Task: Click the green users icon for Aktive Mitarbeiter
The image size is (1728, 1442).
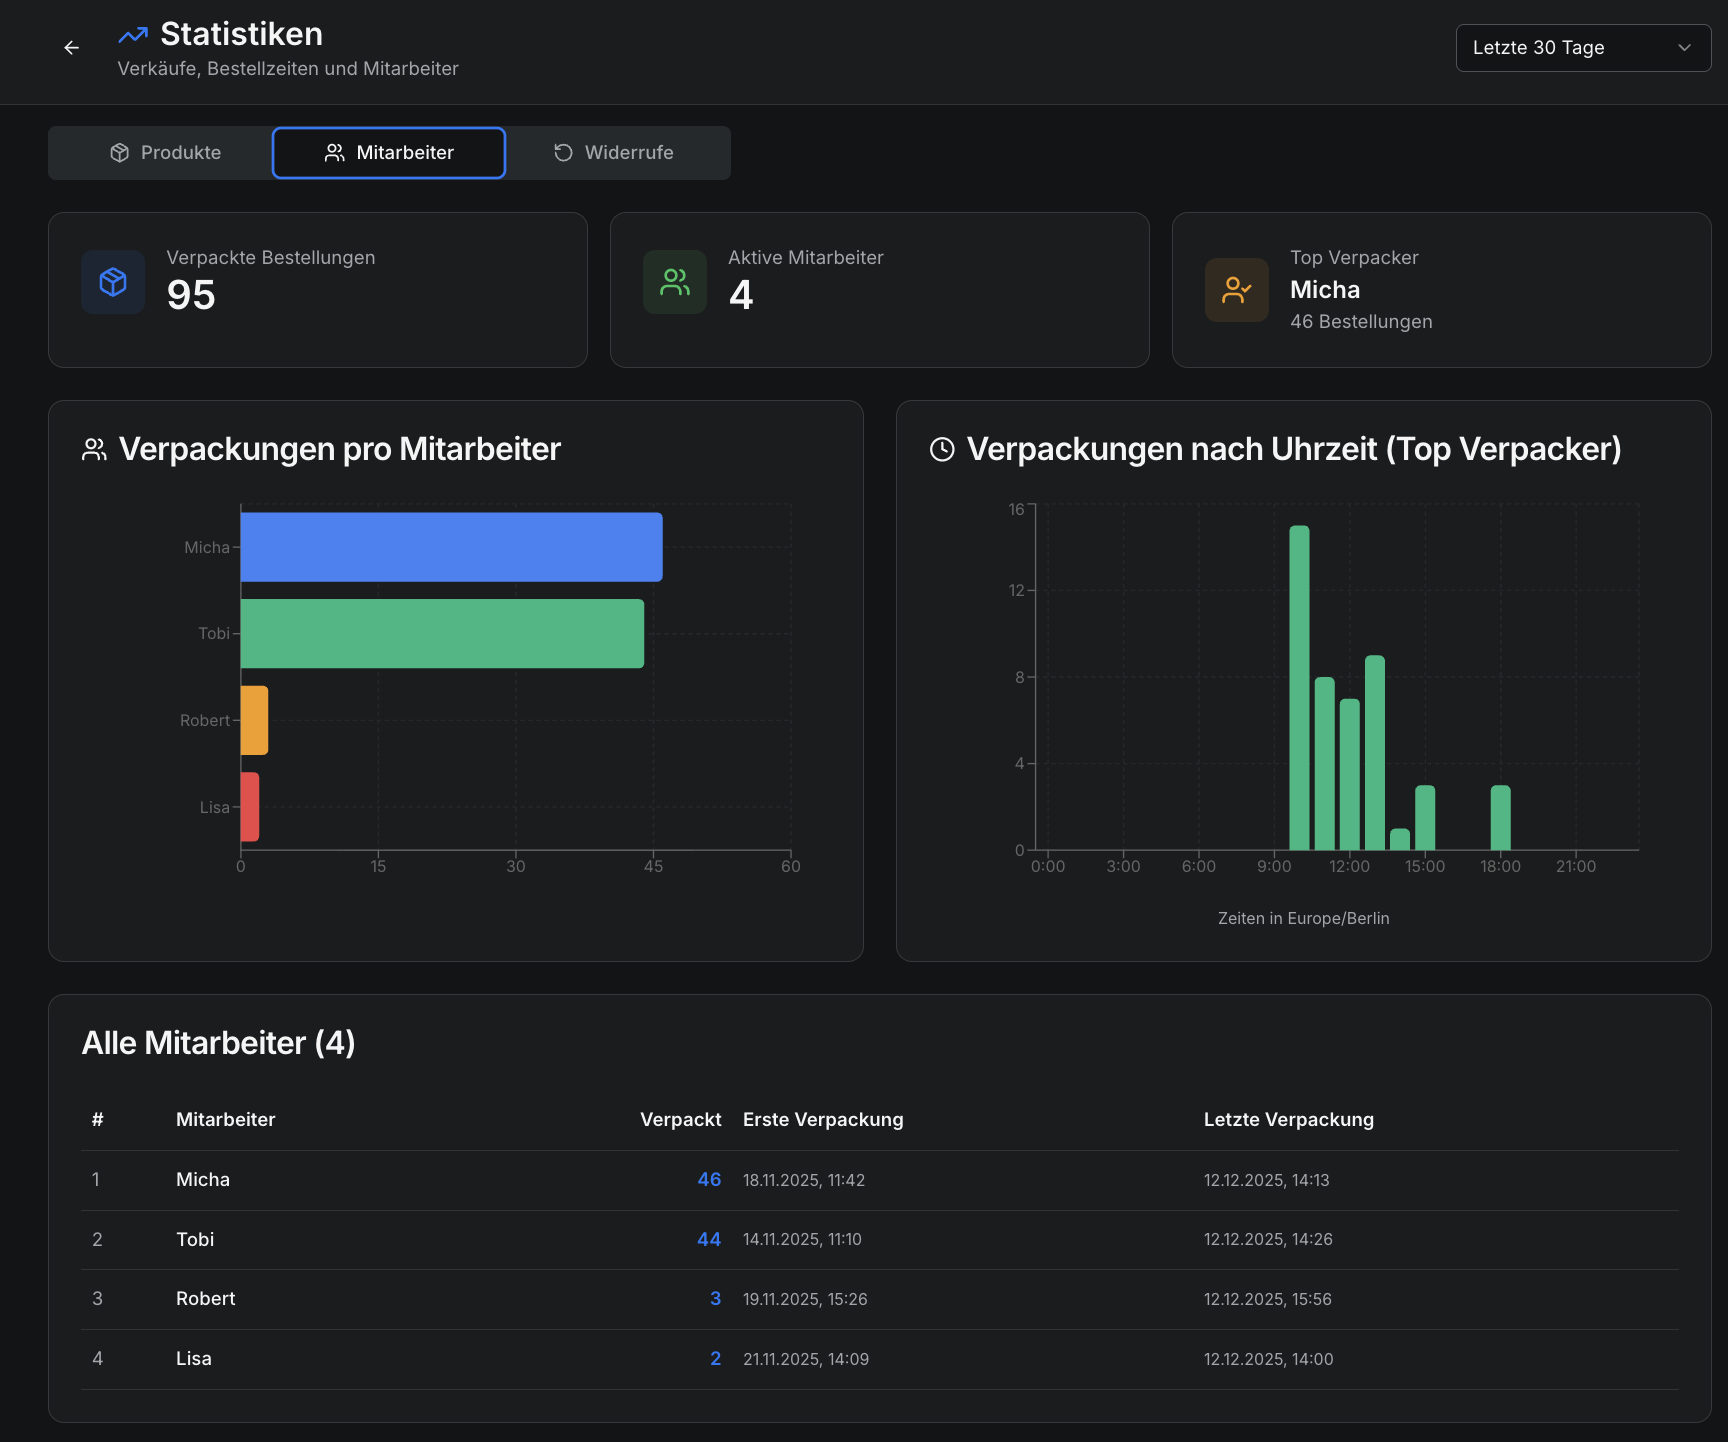Action: (675, 283)
